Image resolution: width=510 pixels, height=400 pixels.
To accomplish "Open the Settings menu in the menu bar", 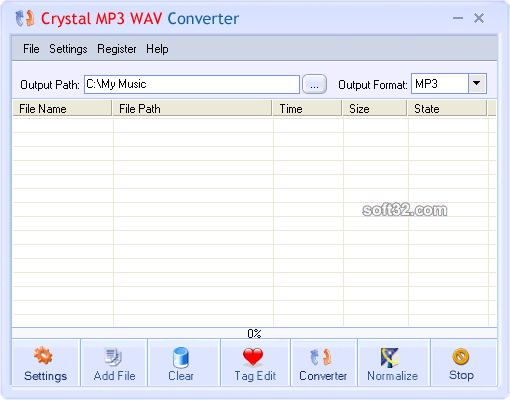I will click(x=68, y=49).
